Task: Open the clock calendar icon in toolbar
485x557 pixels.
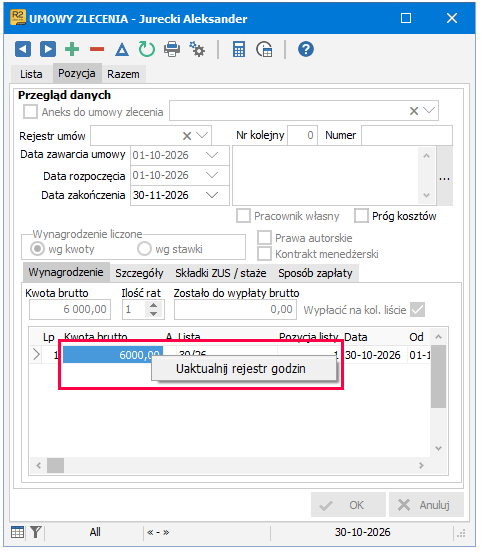Action: [264, 49]
